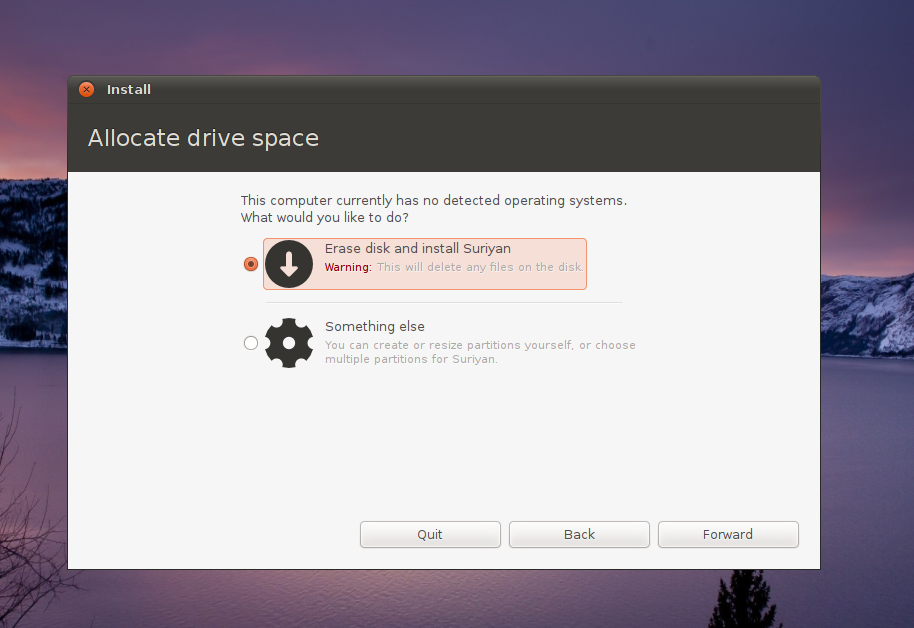The width and height of the screenshot is (914, 628).
Task: Go back with the Back button
Action: tap(579, 535)
